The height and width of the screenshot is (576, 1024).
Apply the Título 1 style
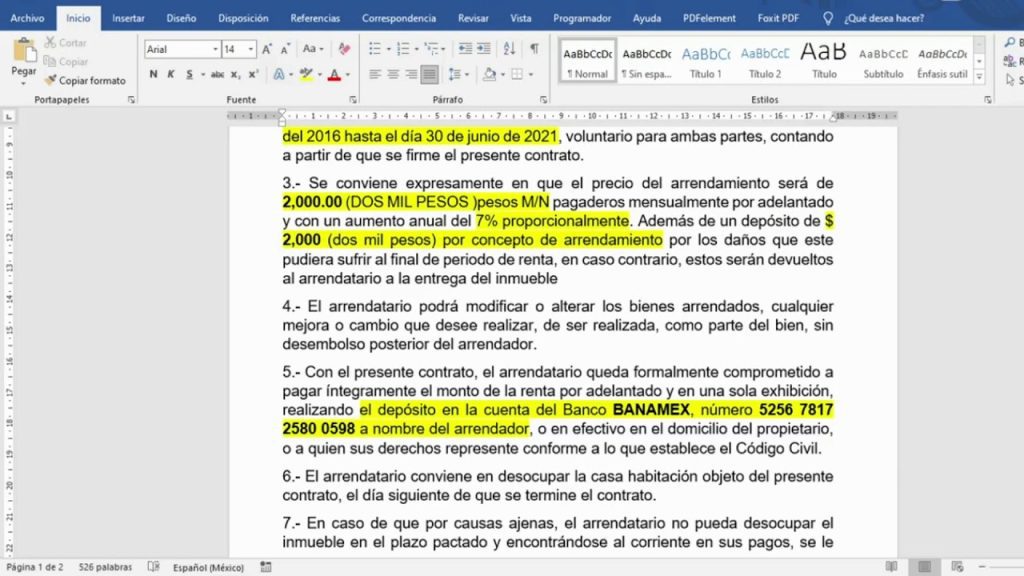pos(705,61)
